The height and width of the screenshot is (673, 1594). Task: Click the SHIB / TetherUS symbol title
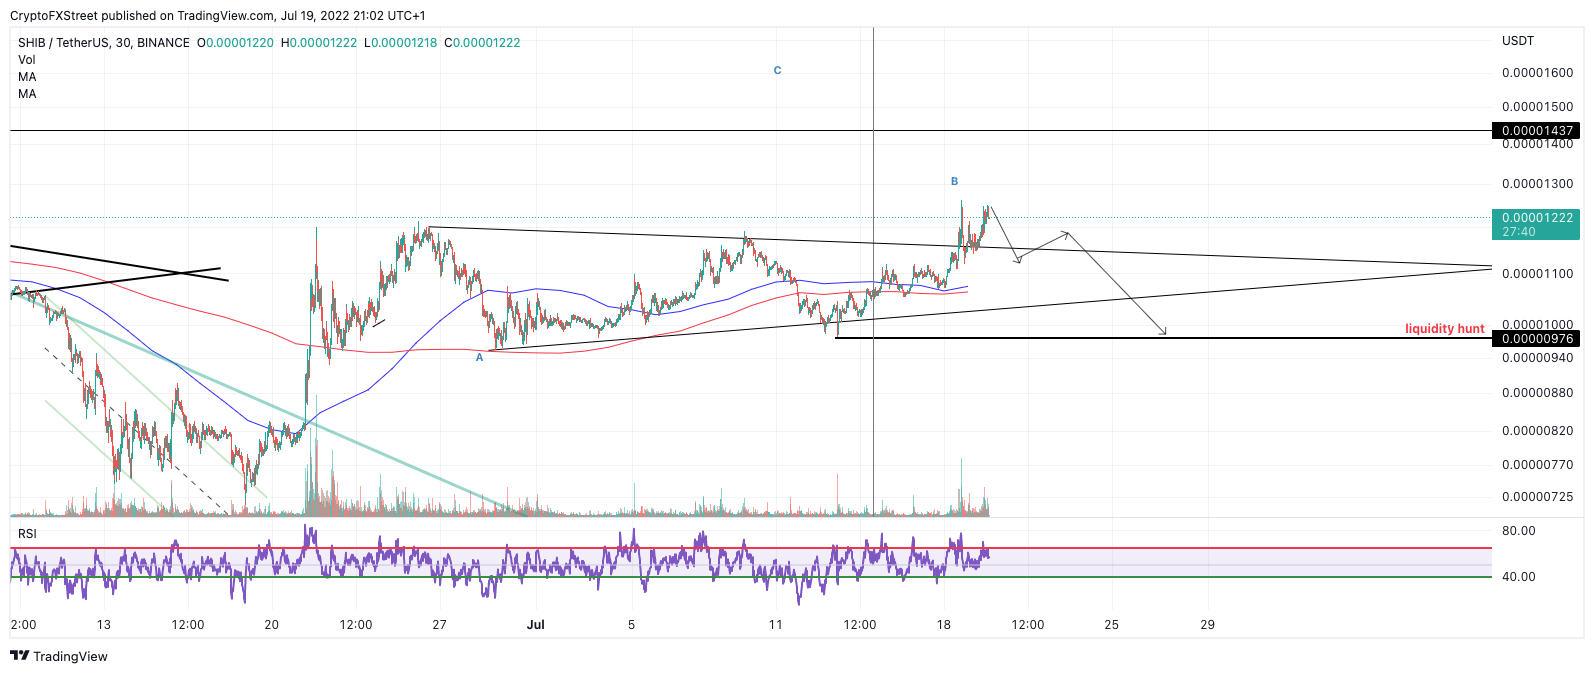click(x=103, y=42)
